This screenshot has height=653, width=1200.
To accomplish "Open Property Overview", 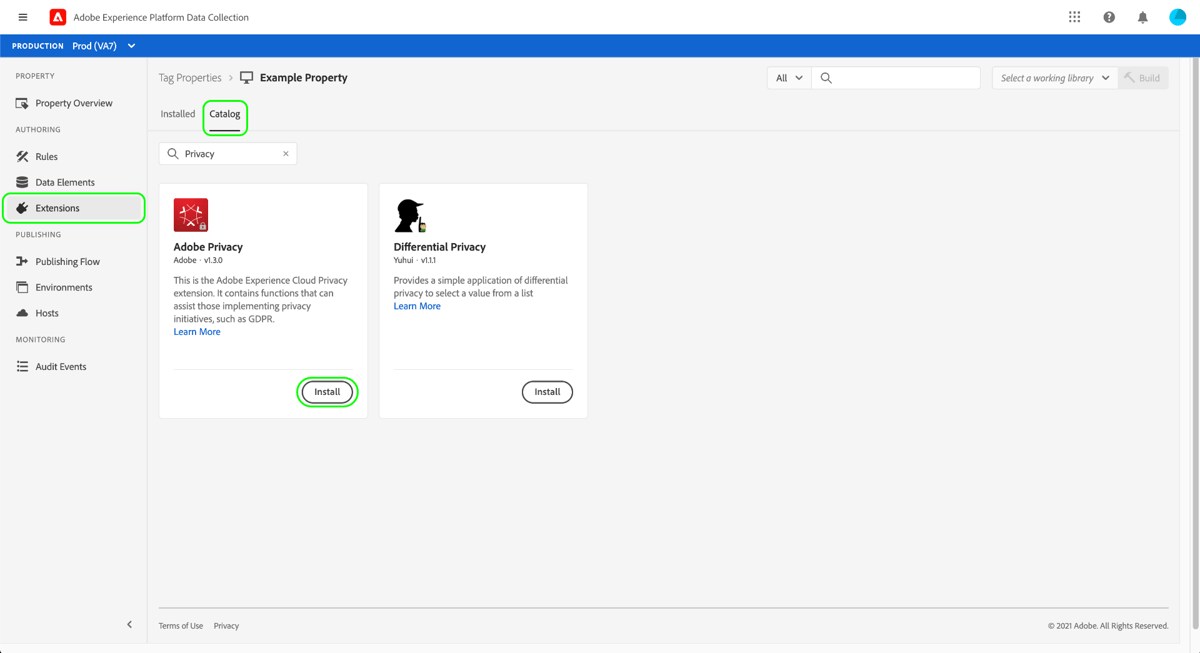I will click(x=72, y=103).
